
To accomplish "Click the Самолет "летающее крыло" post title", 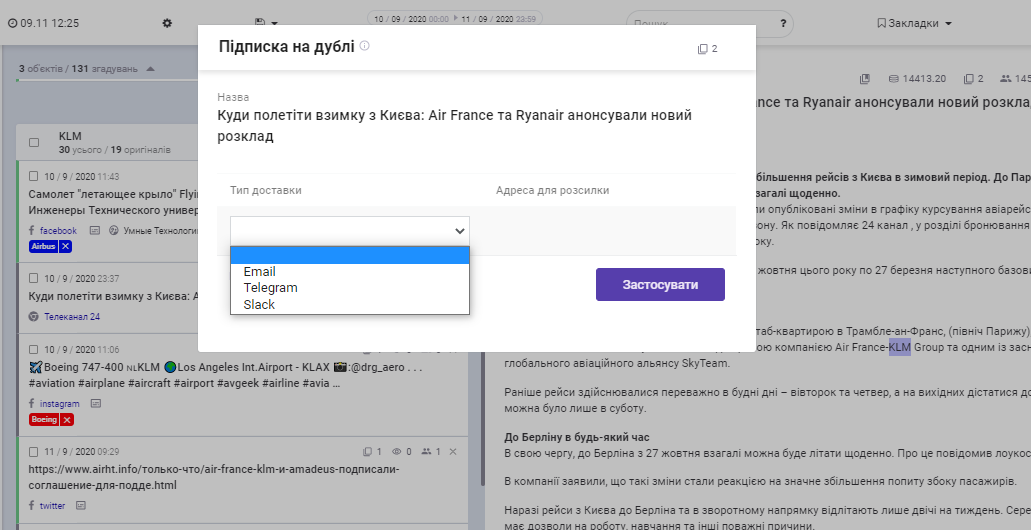I will 113,203.
